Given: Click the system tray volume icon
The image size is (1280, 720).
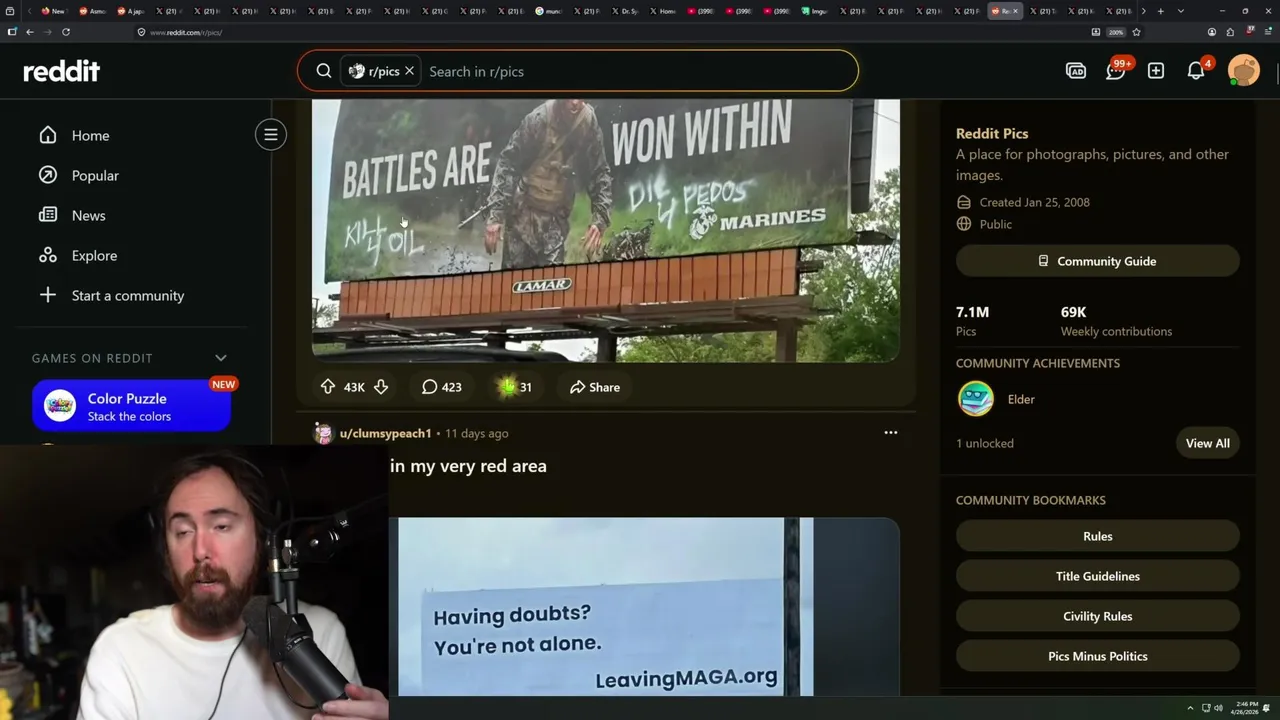Looking at the screenshot, I should click(x=1218, y=708).
